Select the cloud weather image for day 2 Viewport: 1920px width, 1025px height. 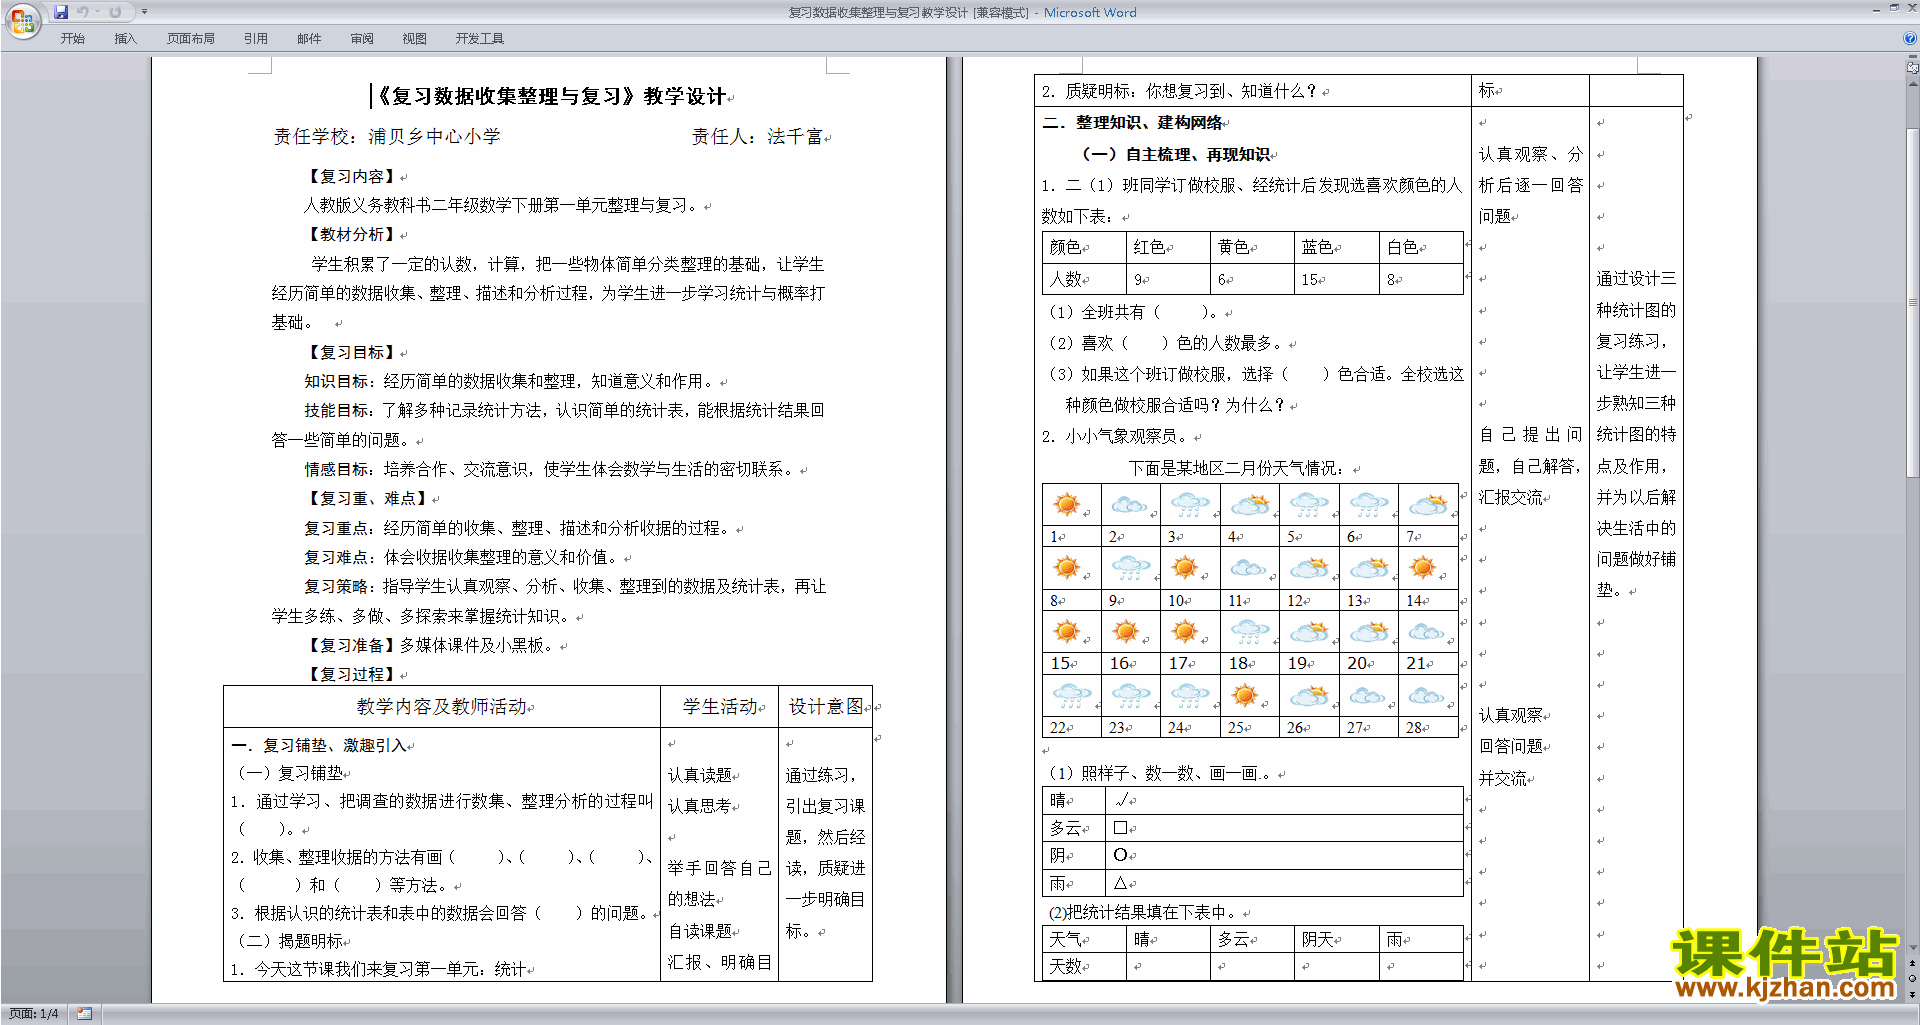coord(1128,505)
